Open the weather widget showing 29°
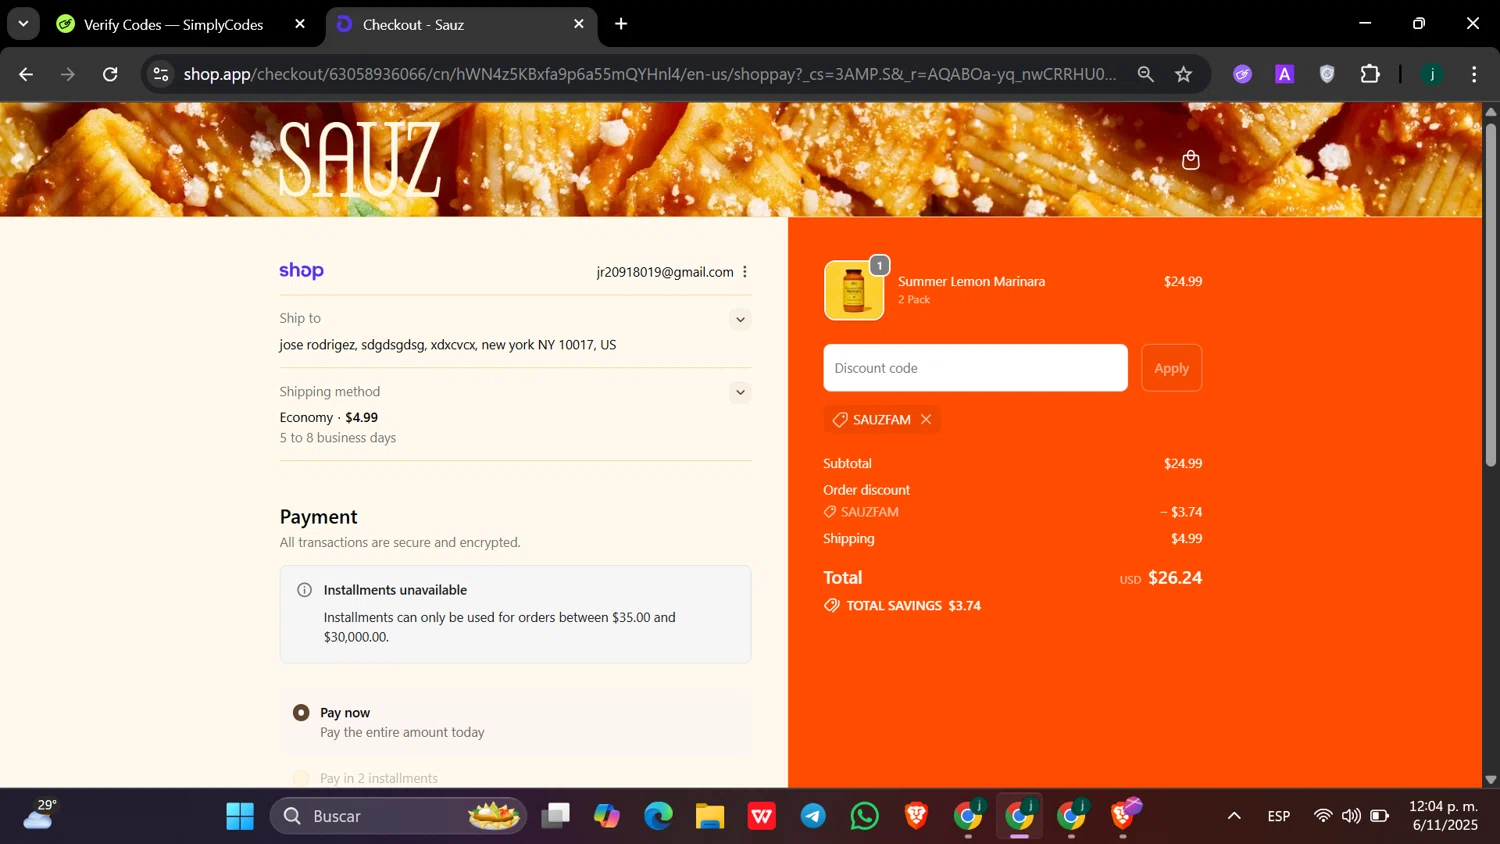Screen dimensions: 1500x844 (x=40, y=815)
